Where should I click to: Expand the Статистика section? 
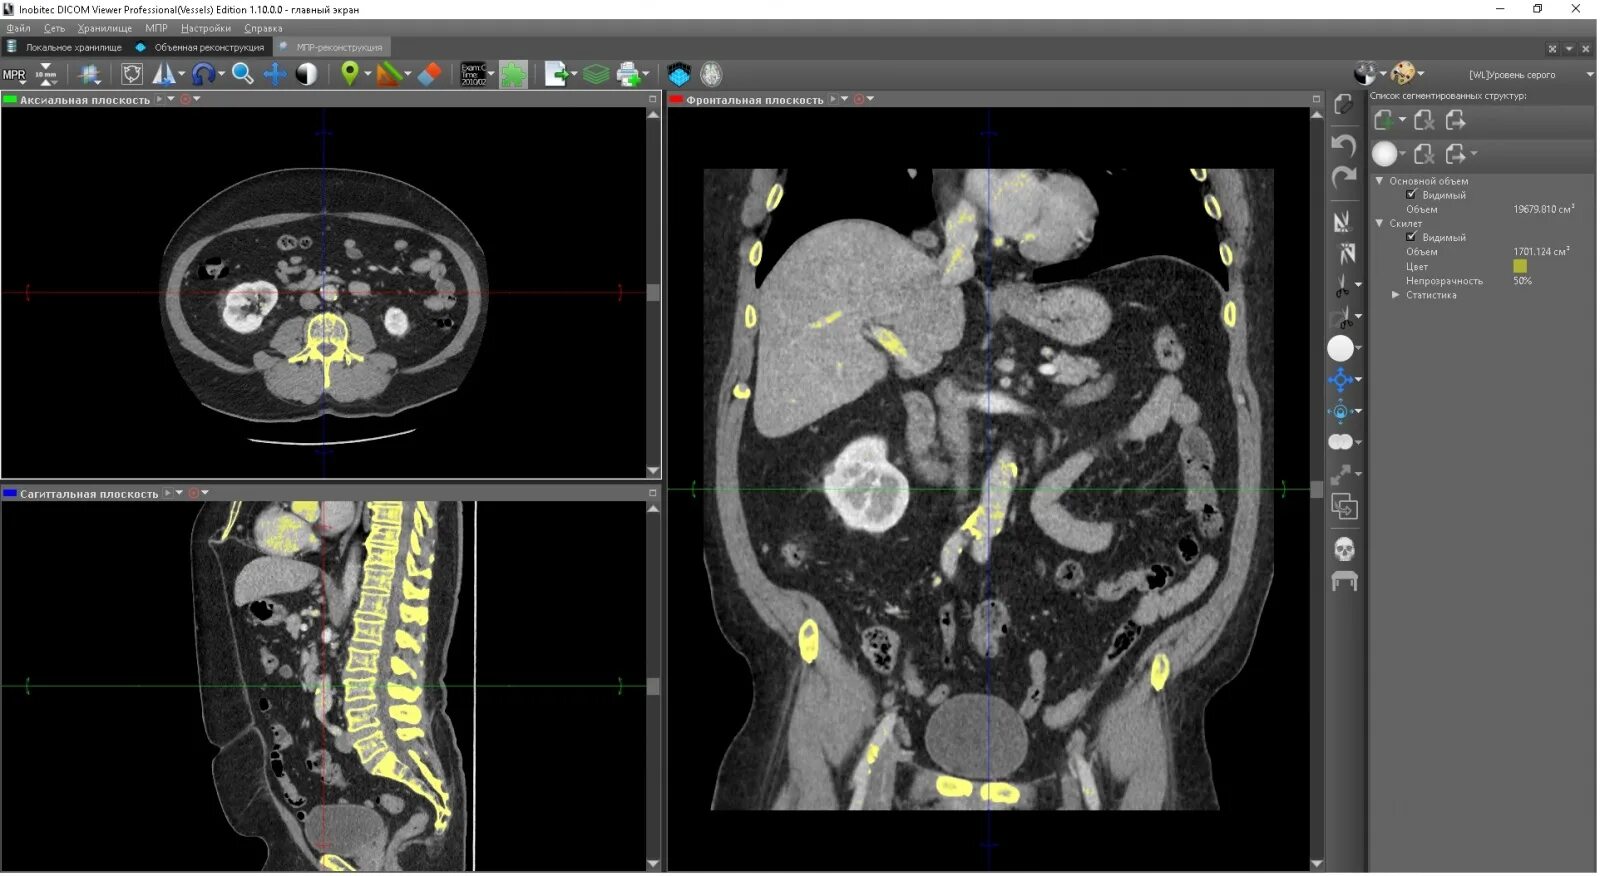pyautogui.click(x=1396, y=295)
